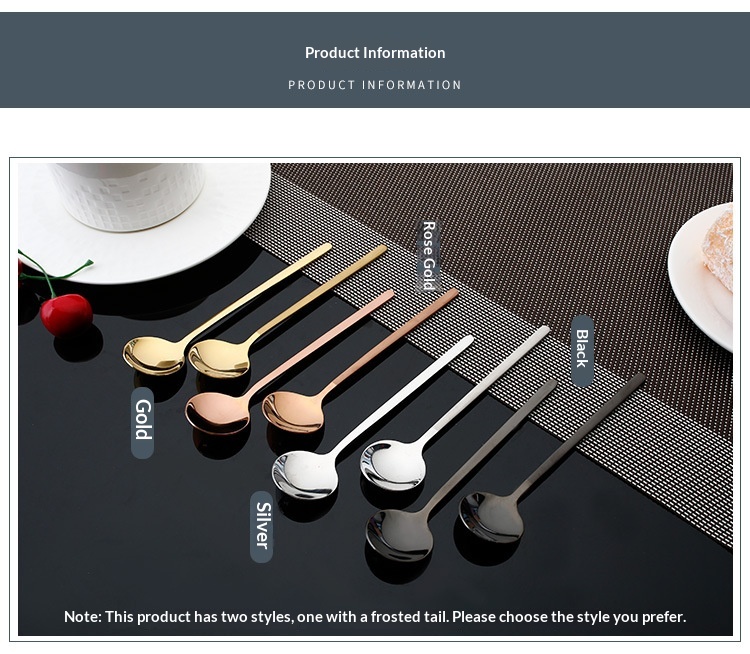Click the Rose Gold color label
Screen dimensions: 750x654
coord(430,255)
